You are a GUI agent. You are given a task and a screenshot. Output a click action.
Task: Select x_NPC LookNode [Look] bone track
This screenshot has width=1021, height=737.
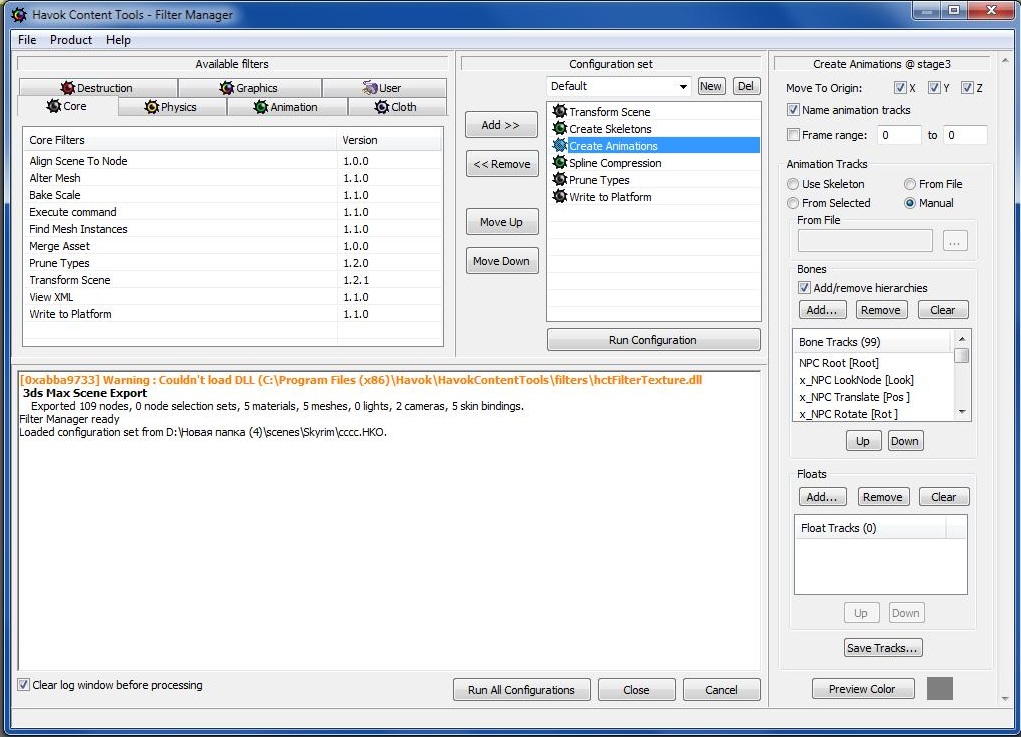point(873,380)
